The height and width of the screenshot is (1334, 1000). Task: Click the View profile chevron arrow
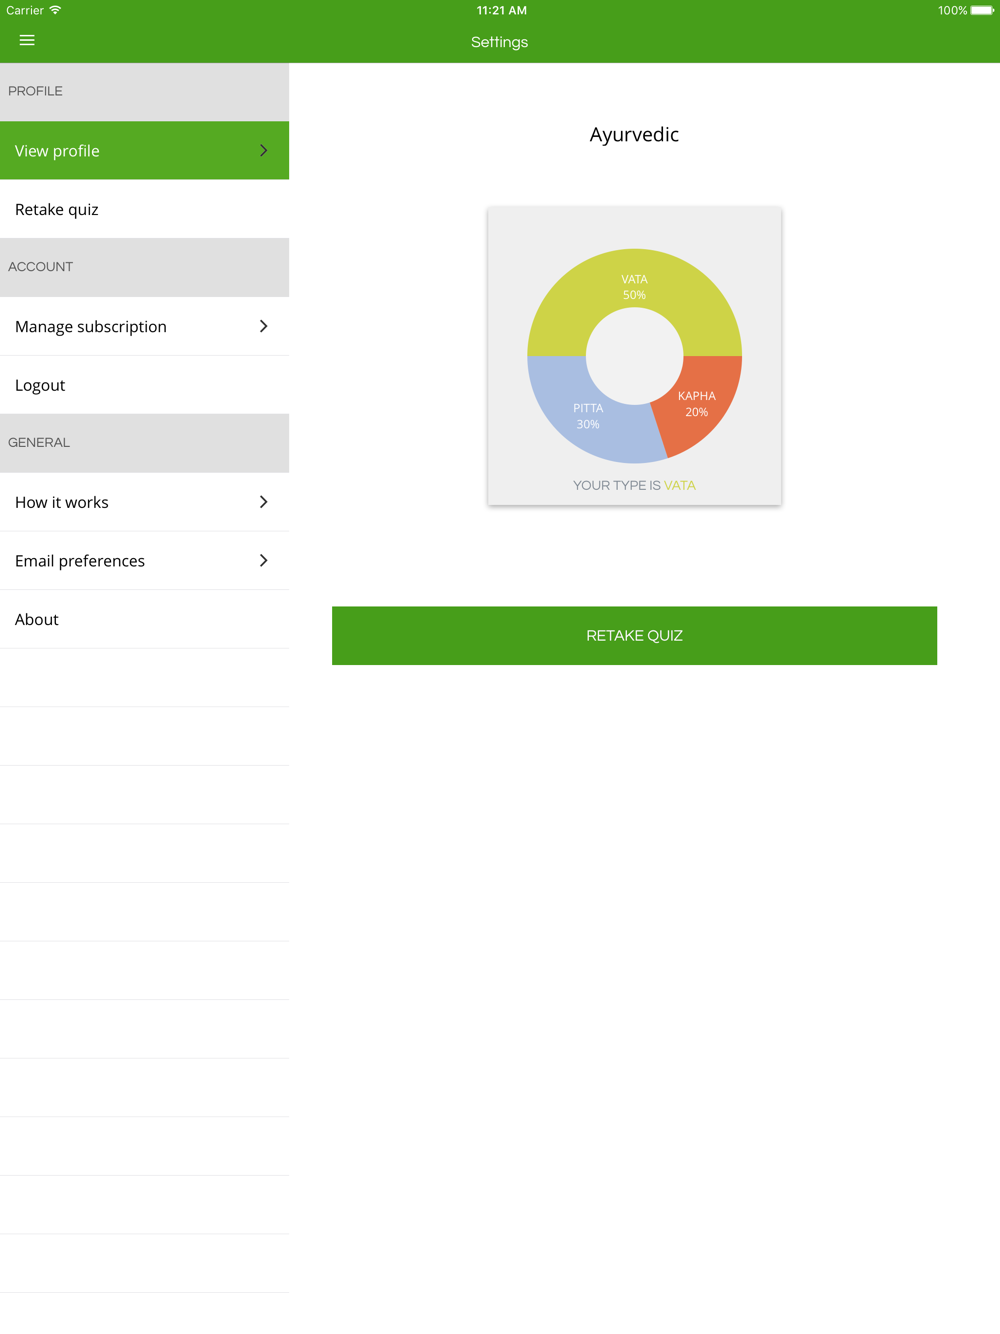(x=264, y=150)
